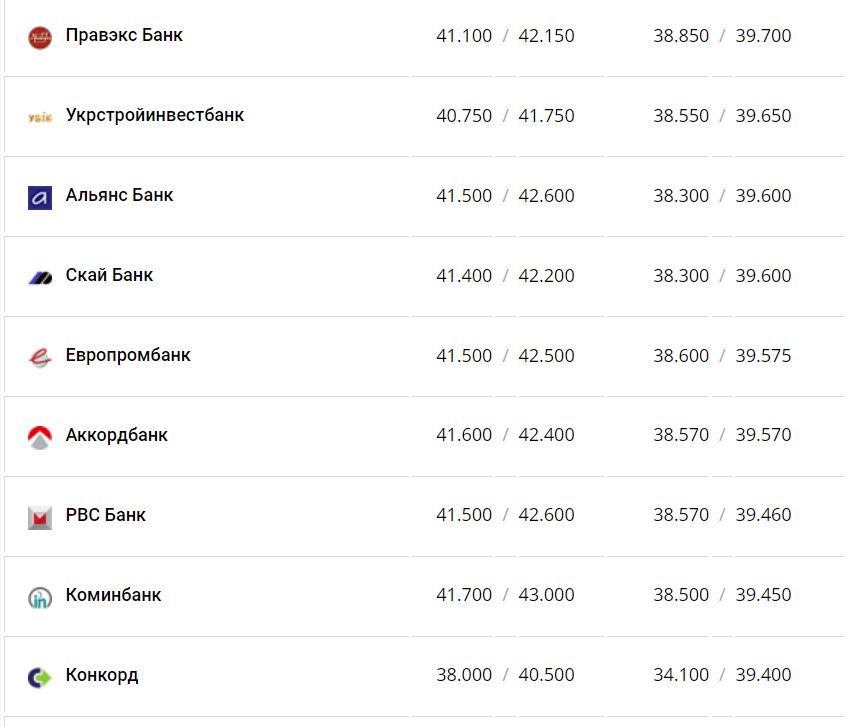
Task: Open the Скай Банк link
Action: [x=109, y=276]
